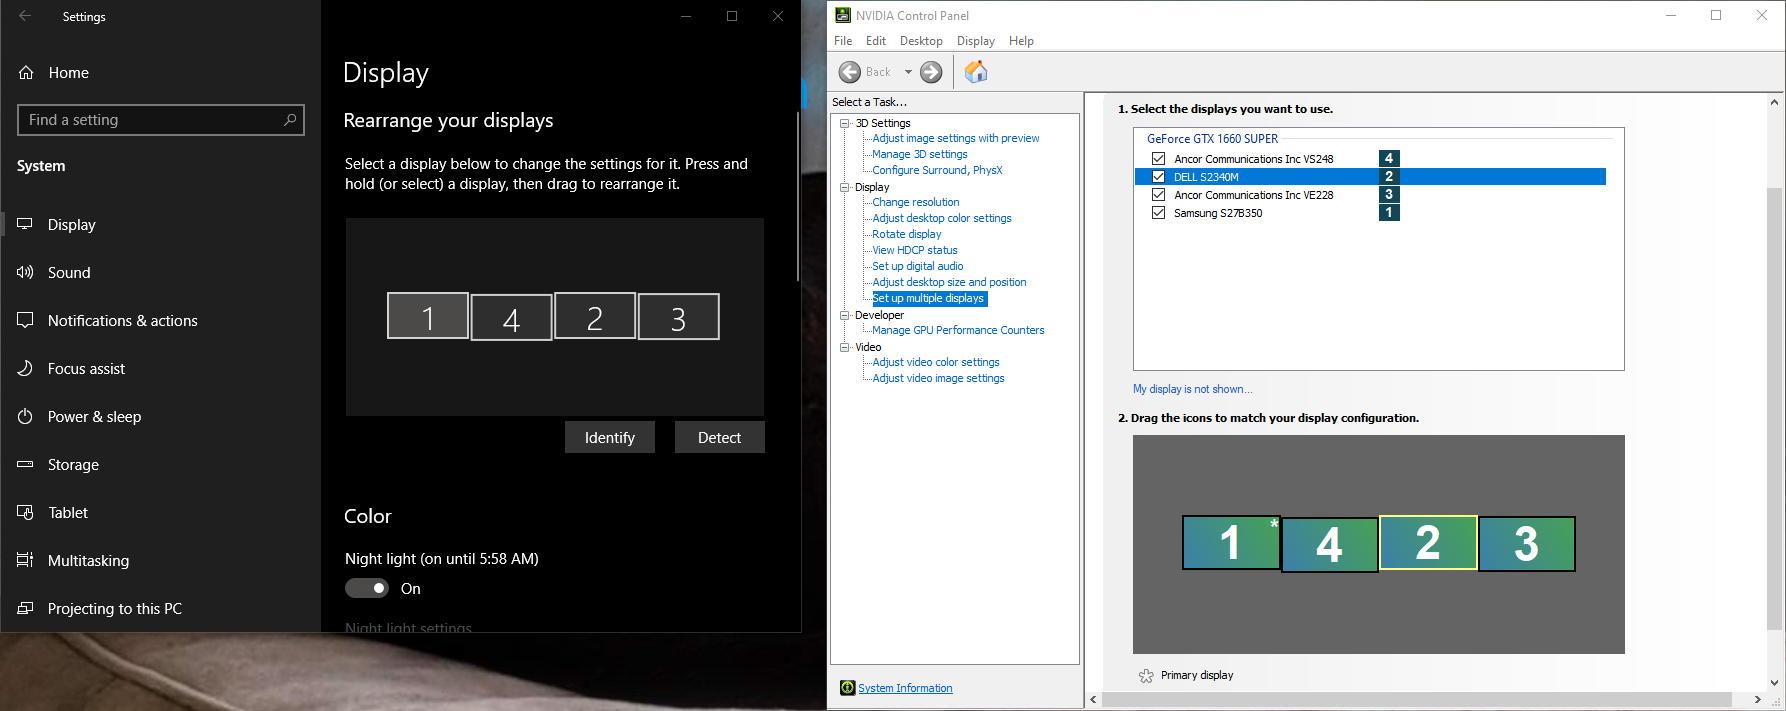Click number badge 1 beside Samsung S27B350
This screenshot has height=711, width=1786.
[1388, 212]
